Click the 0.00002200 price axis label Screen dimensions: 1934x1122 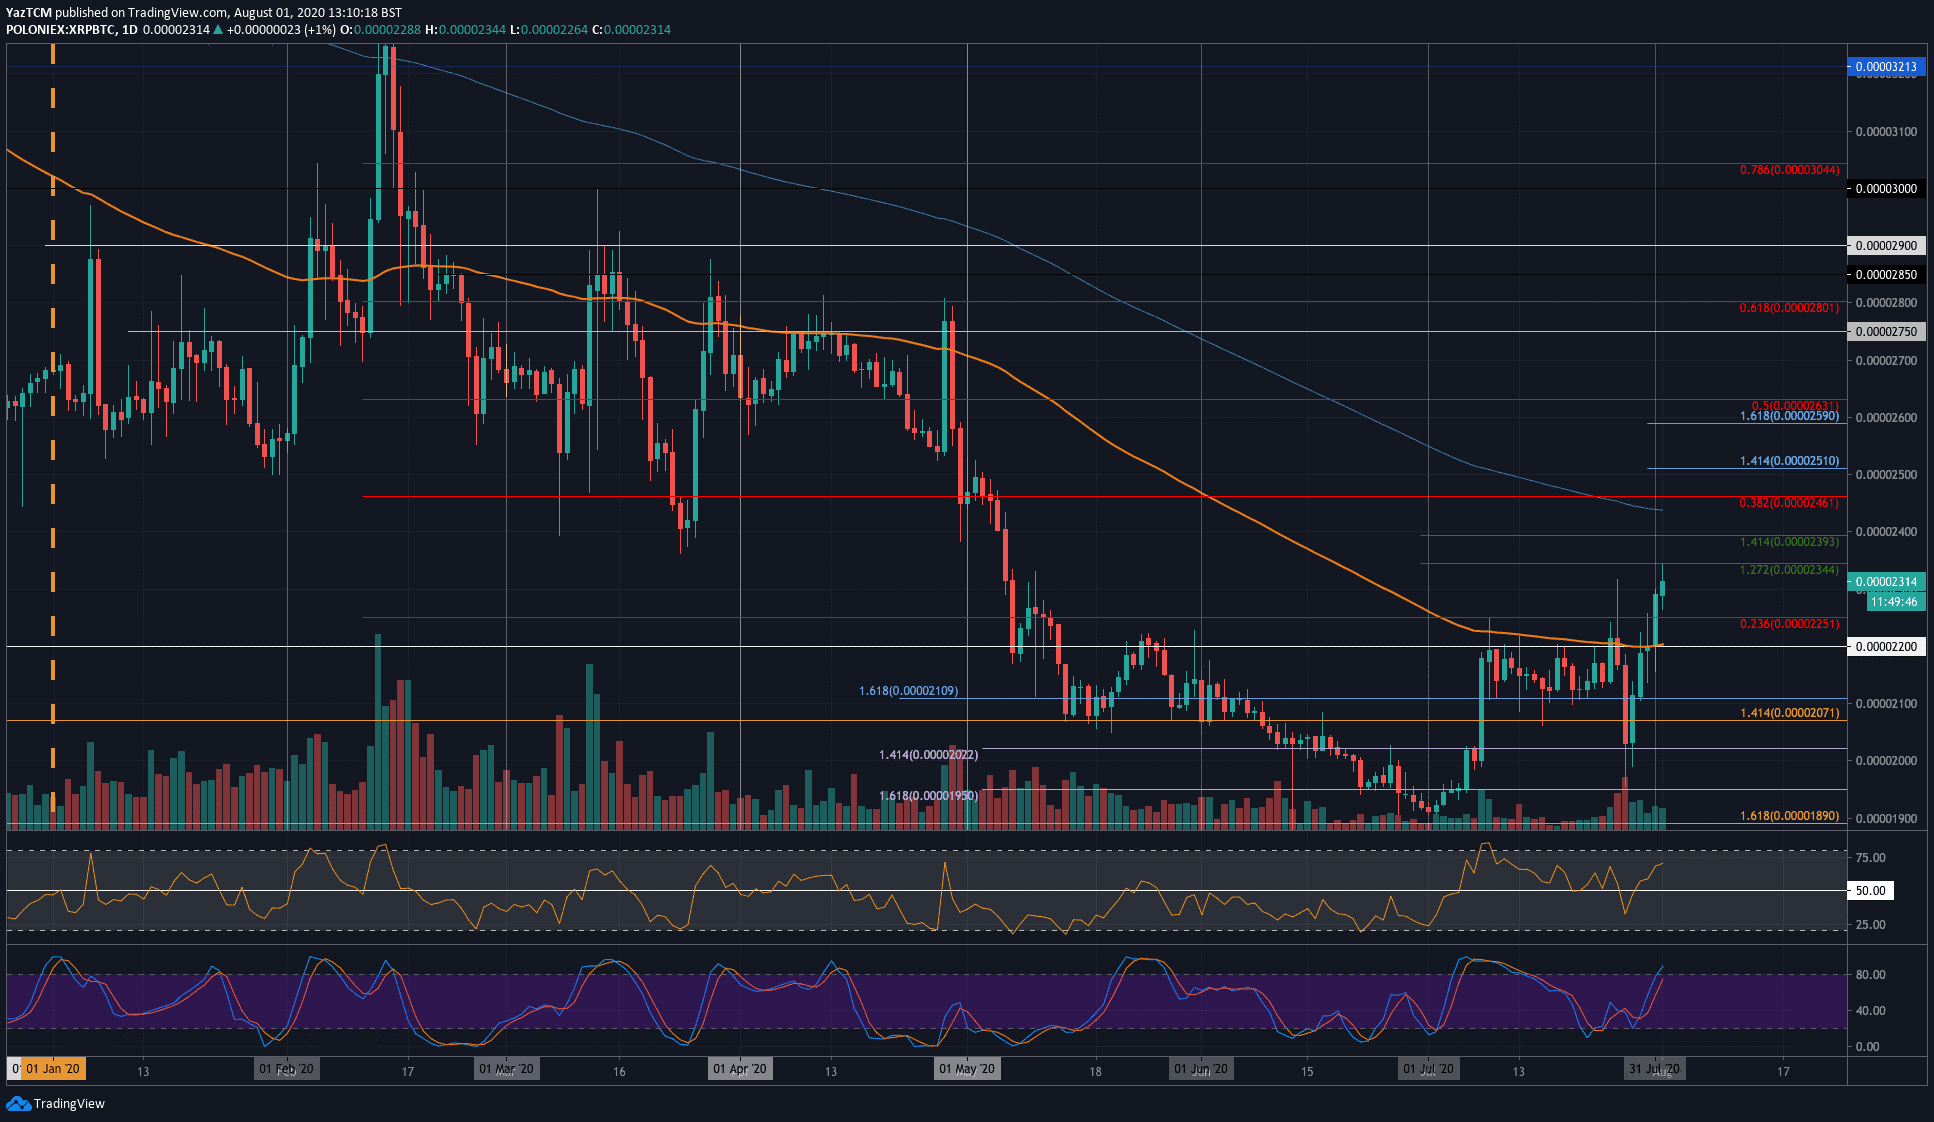coord(1886,646)
